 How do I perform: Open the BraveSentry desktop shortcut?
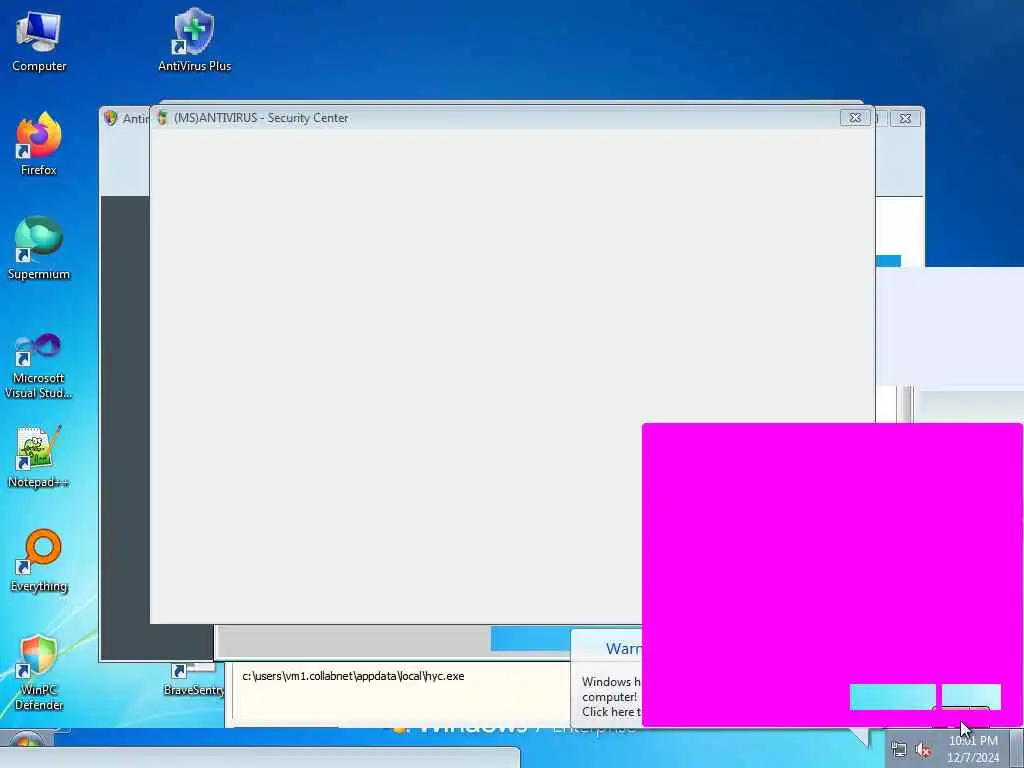click(194, 681)
